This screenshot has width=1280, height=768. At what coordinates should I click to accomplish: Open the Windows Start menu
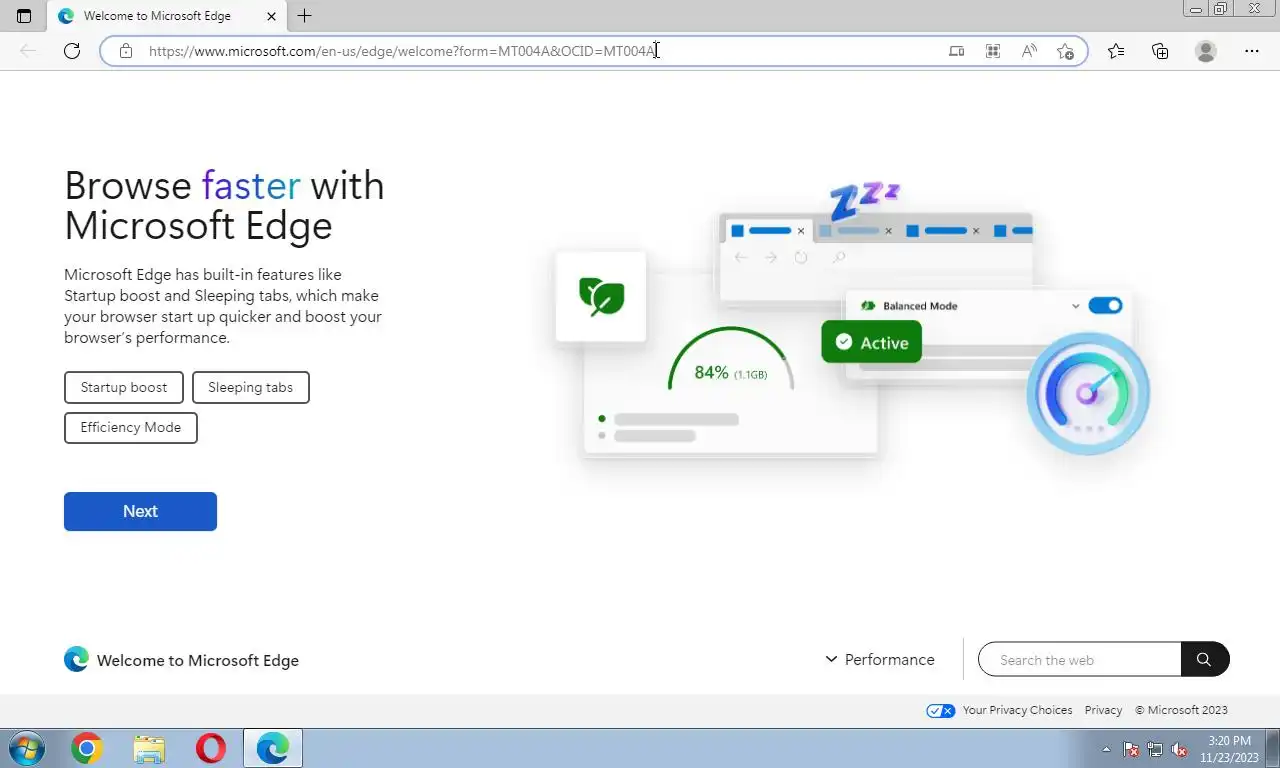click(26, 748)
